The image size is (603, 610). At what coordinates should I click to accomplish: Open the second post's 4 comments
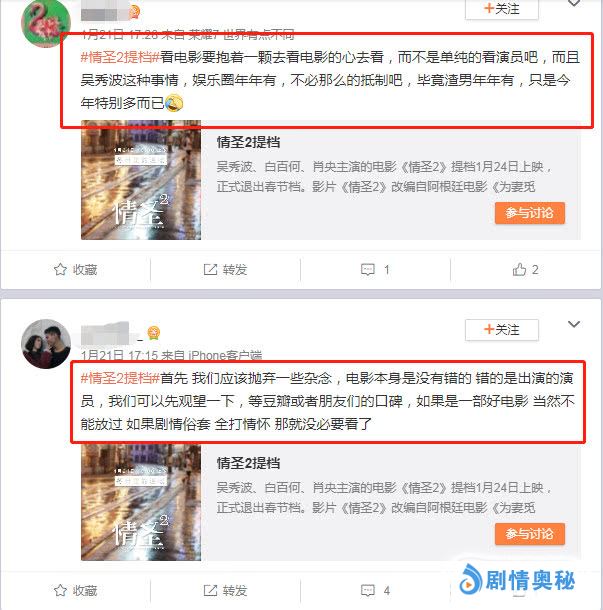point(368,590)
